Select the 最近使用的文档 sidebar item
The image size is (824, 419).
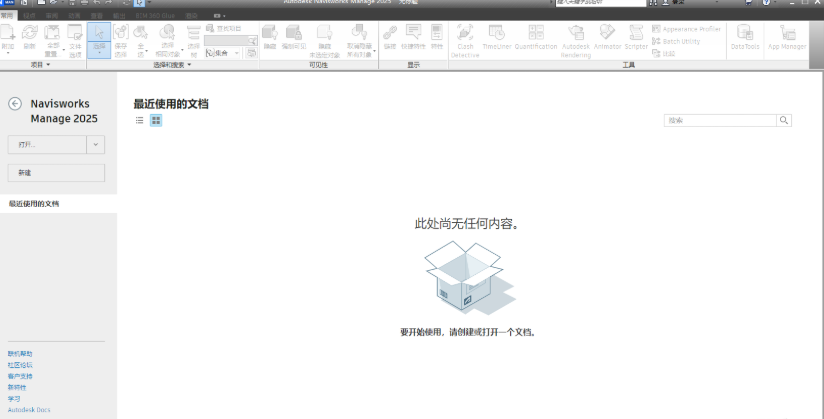(x=34, y=203)
